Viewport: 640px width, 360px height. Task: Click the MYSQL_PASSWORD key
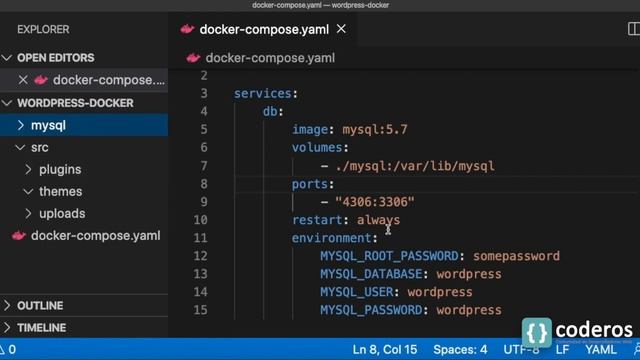[x=371, y=310]
